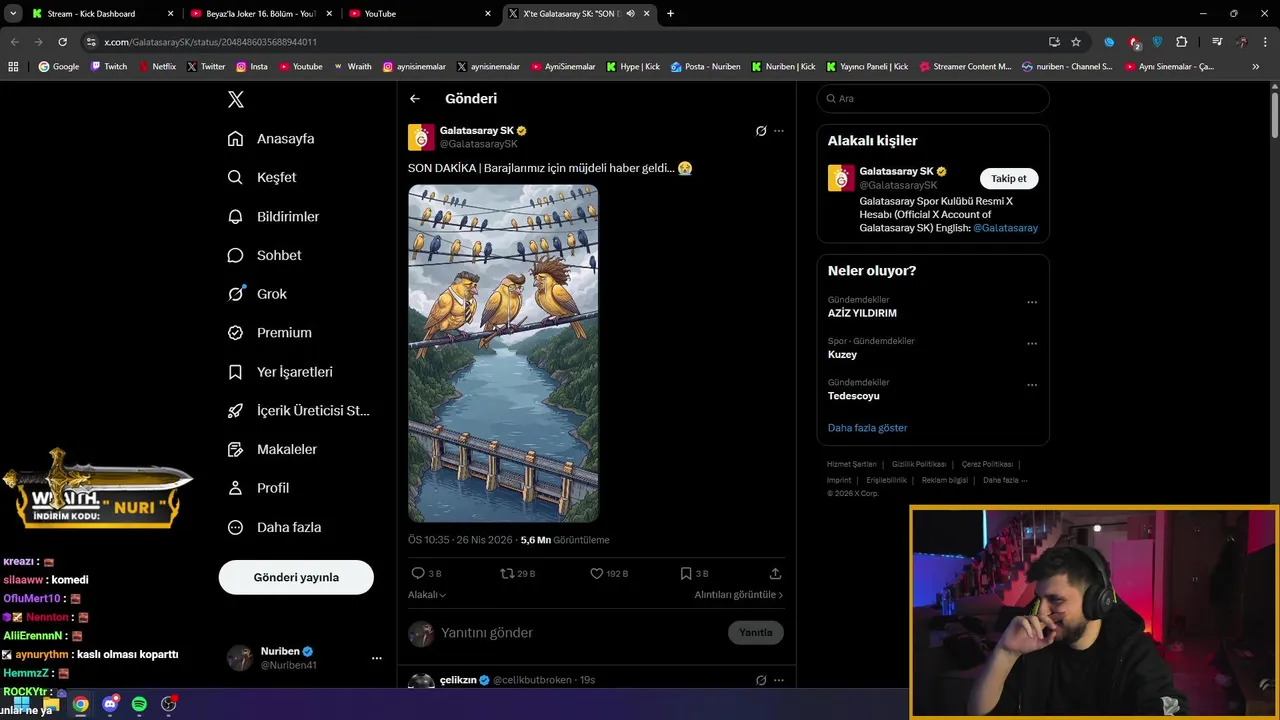Open Alıntıları görüntüle

pyautogui.click(x=739, y=595)
